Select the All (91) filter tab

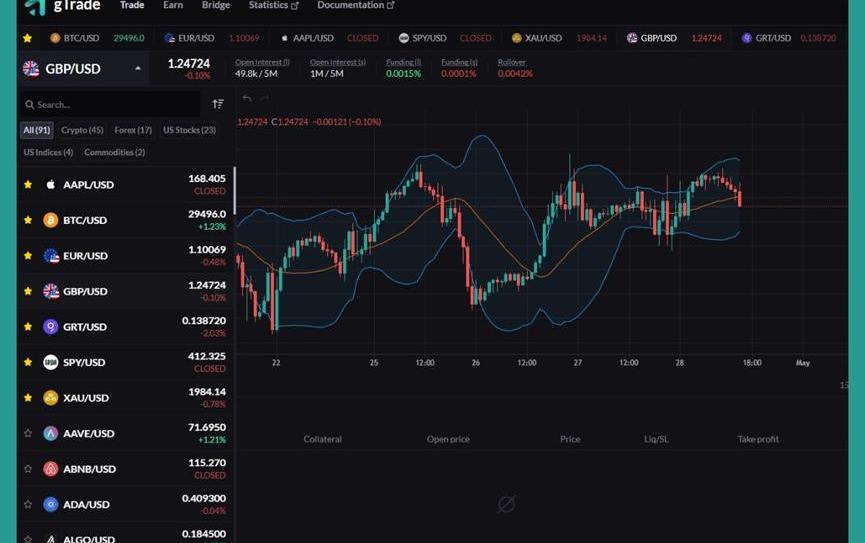(x=37, y=130)
